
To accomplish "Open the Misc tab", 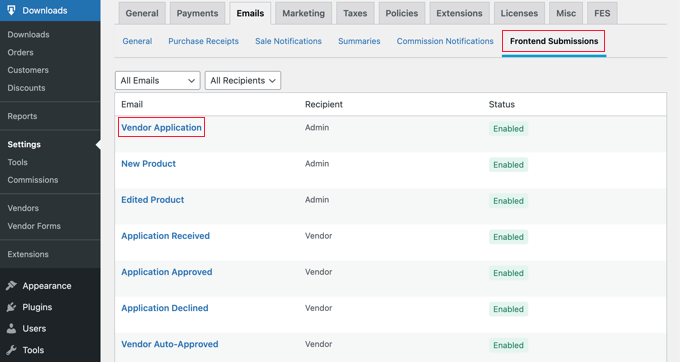I will pos(566,13).
